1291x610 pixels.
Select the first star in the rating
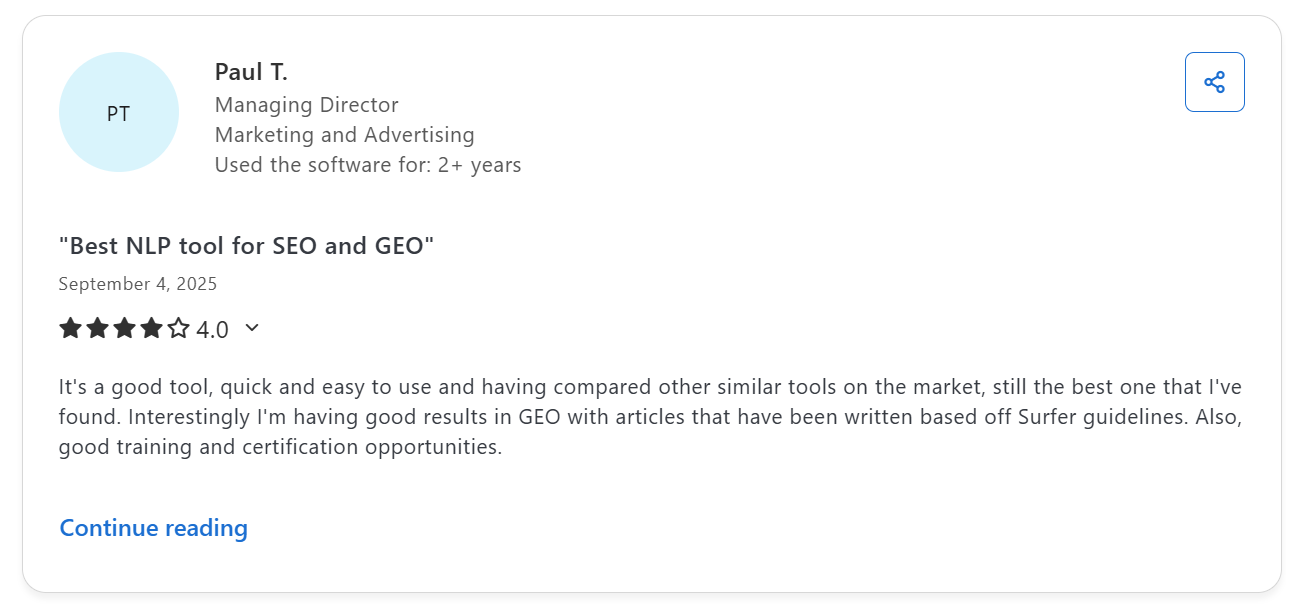[69, 328]
